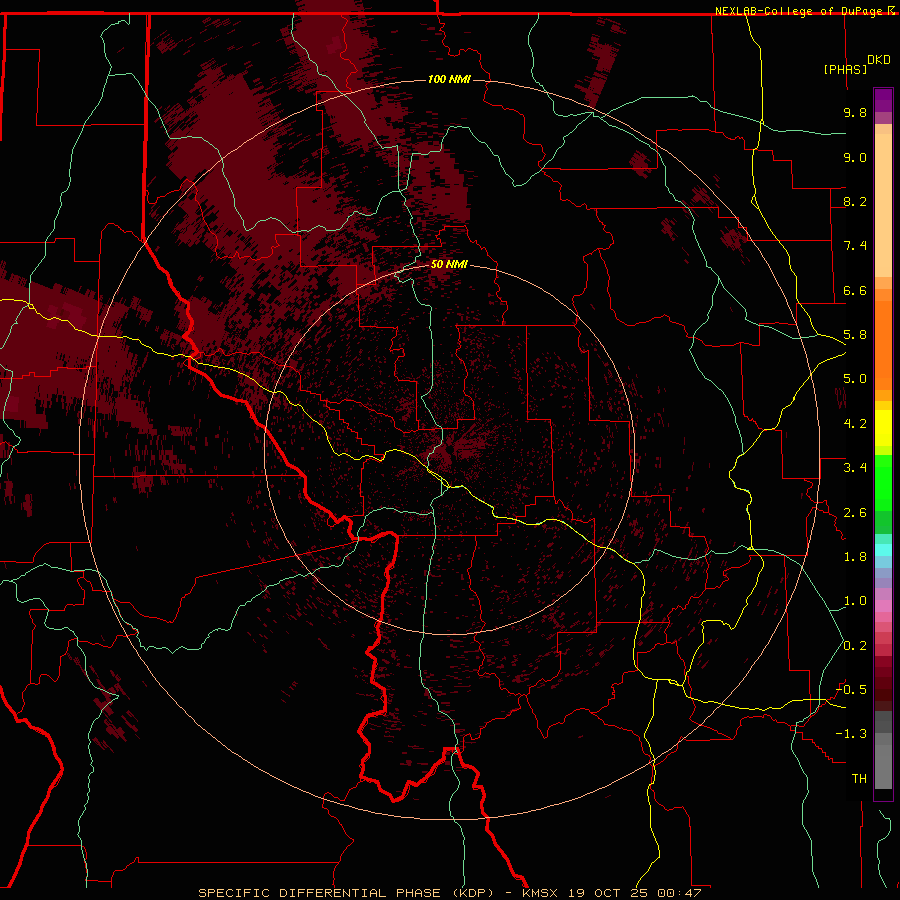
Task: Pick the gray band at the scale bottom
Action: pos(883,752)
